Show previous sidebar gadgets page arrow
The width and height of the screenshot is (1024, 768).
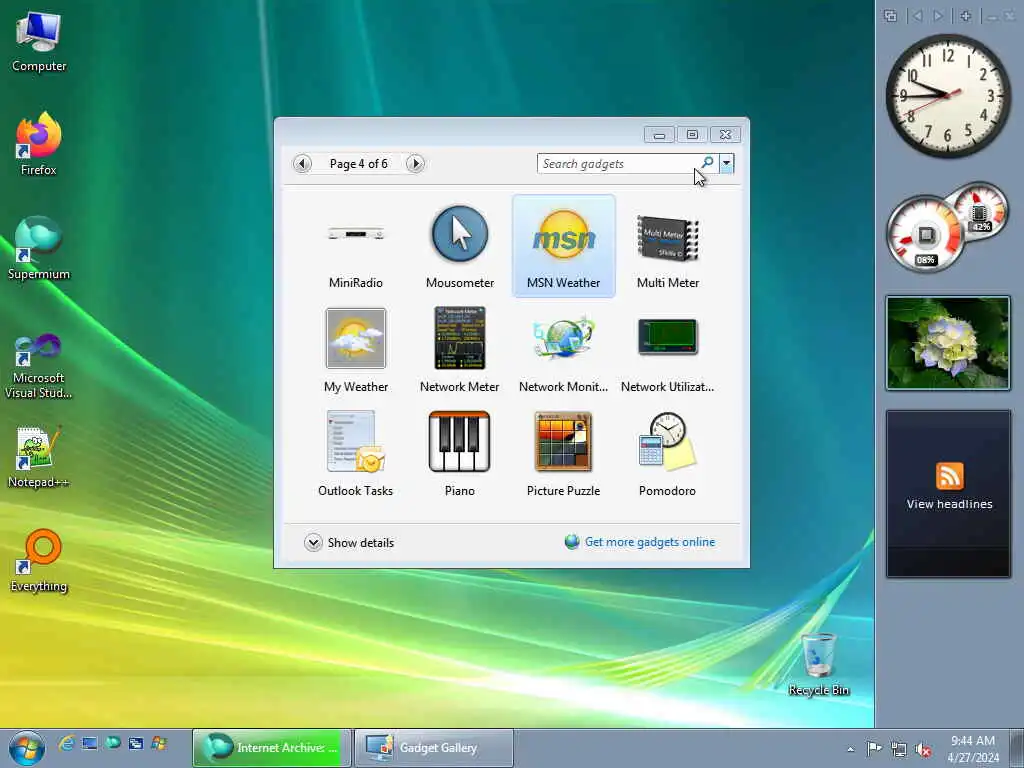point(918,16)
